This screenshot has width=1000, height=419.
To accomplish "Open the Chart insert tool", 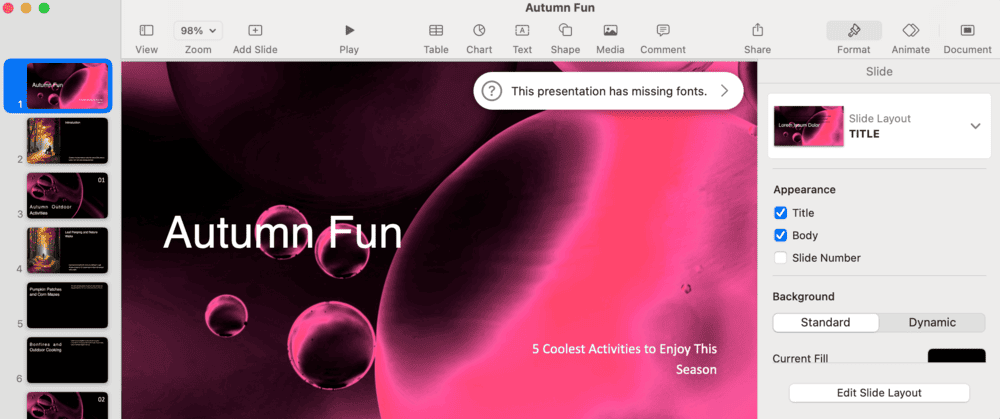I will coord(479,31).
